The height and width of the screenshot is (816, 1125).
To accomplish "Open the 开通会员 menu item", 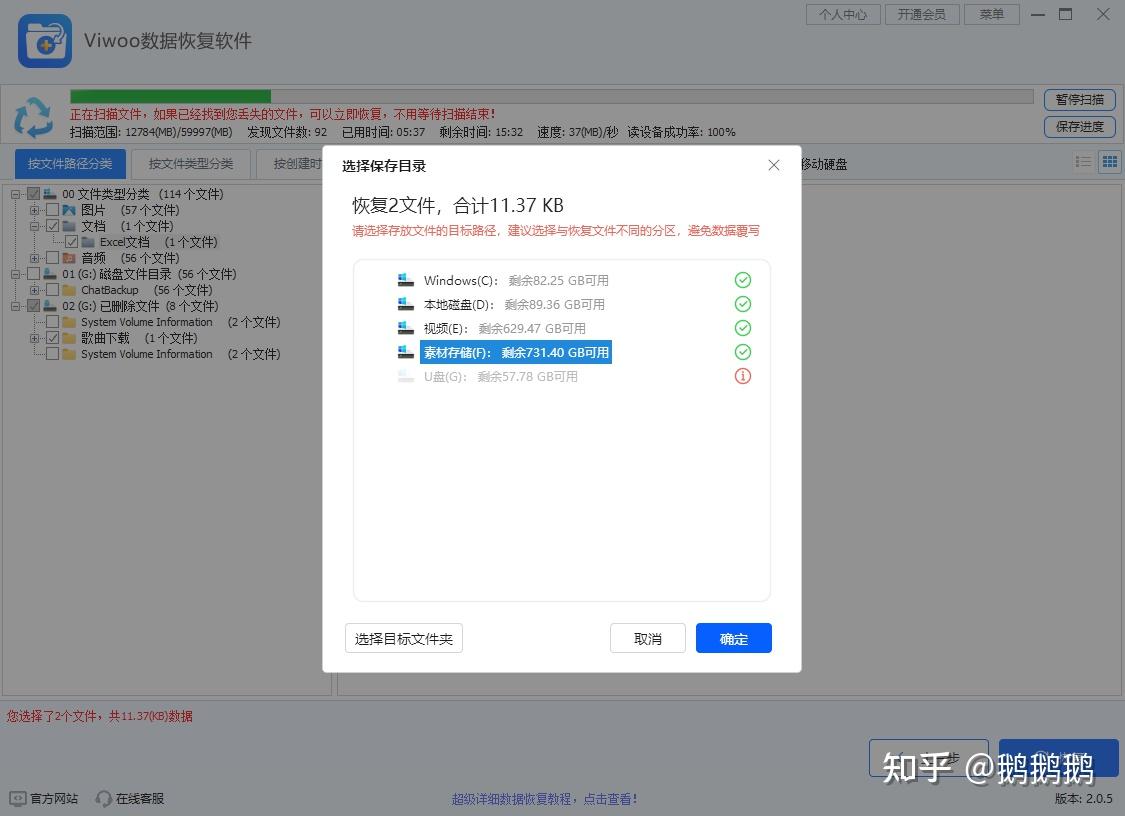I will pyautogui.click(x=922, y=14).
